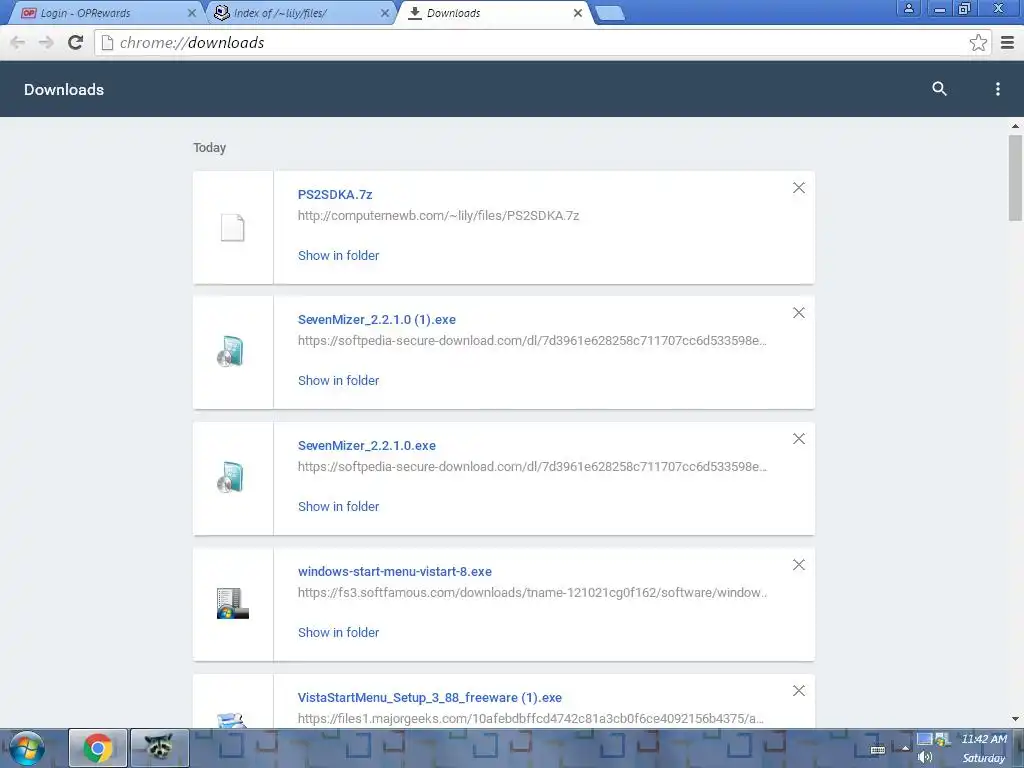Open the Downloads more actions menu
Screen dimensions: 1024x768
point(997,89)
